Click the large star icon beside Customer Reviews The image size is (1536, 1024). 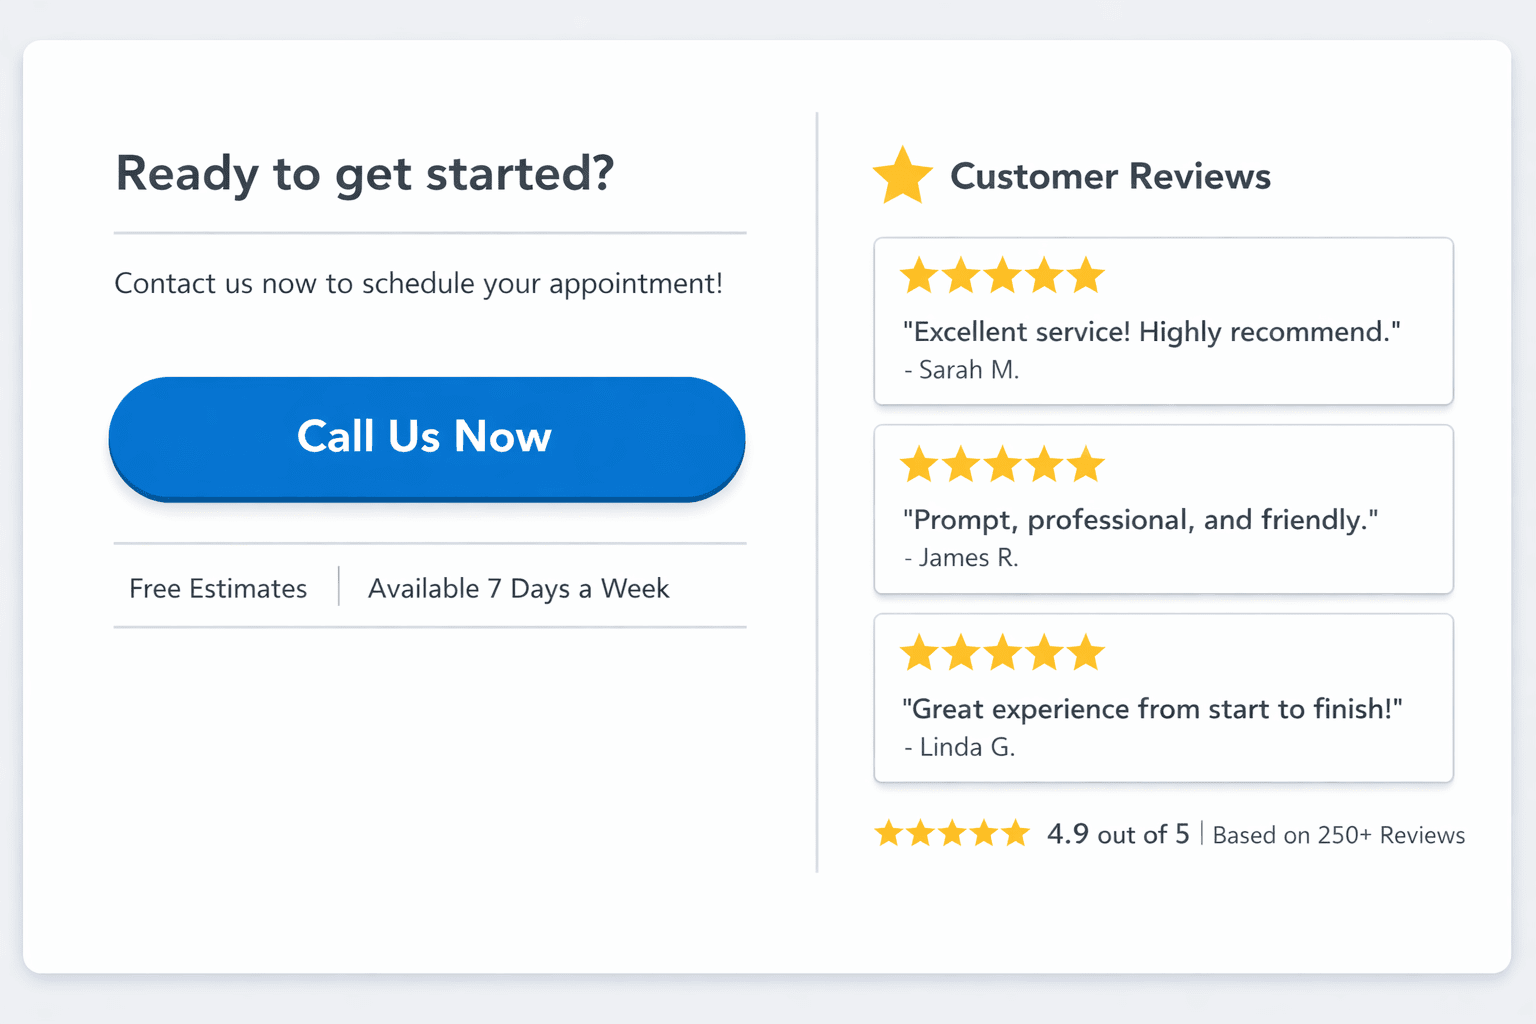point(901,175)
